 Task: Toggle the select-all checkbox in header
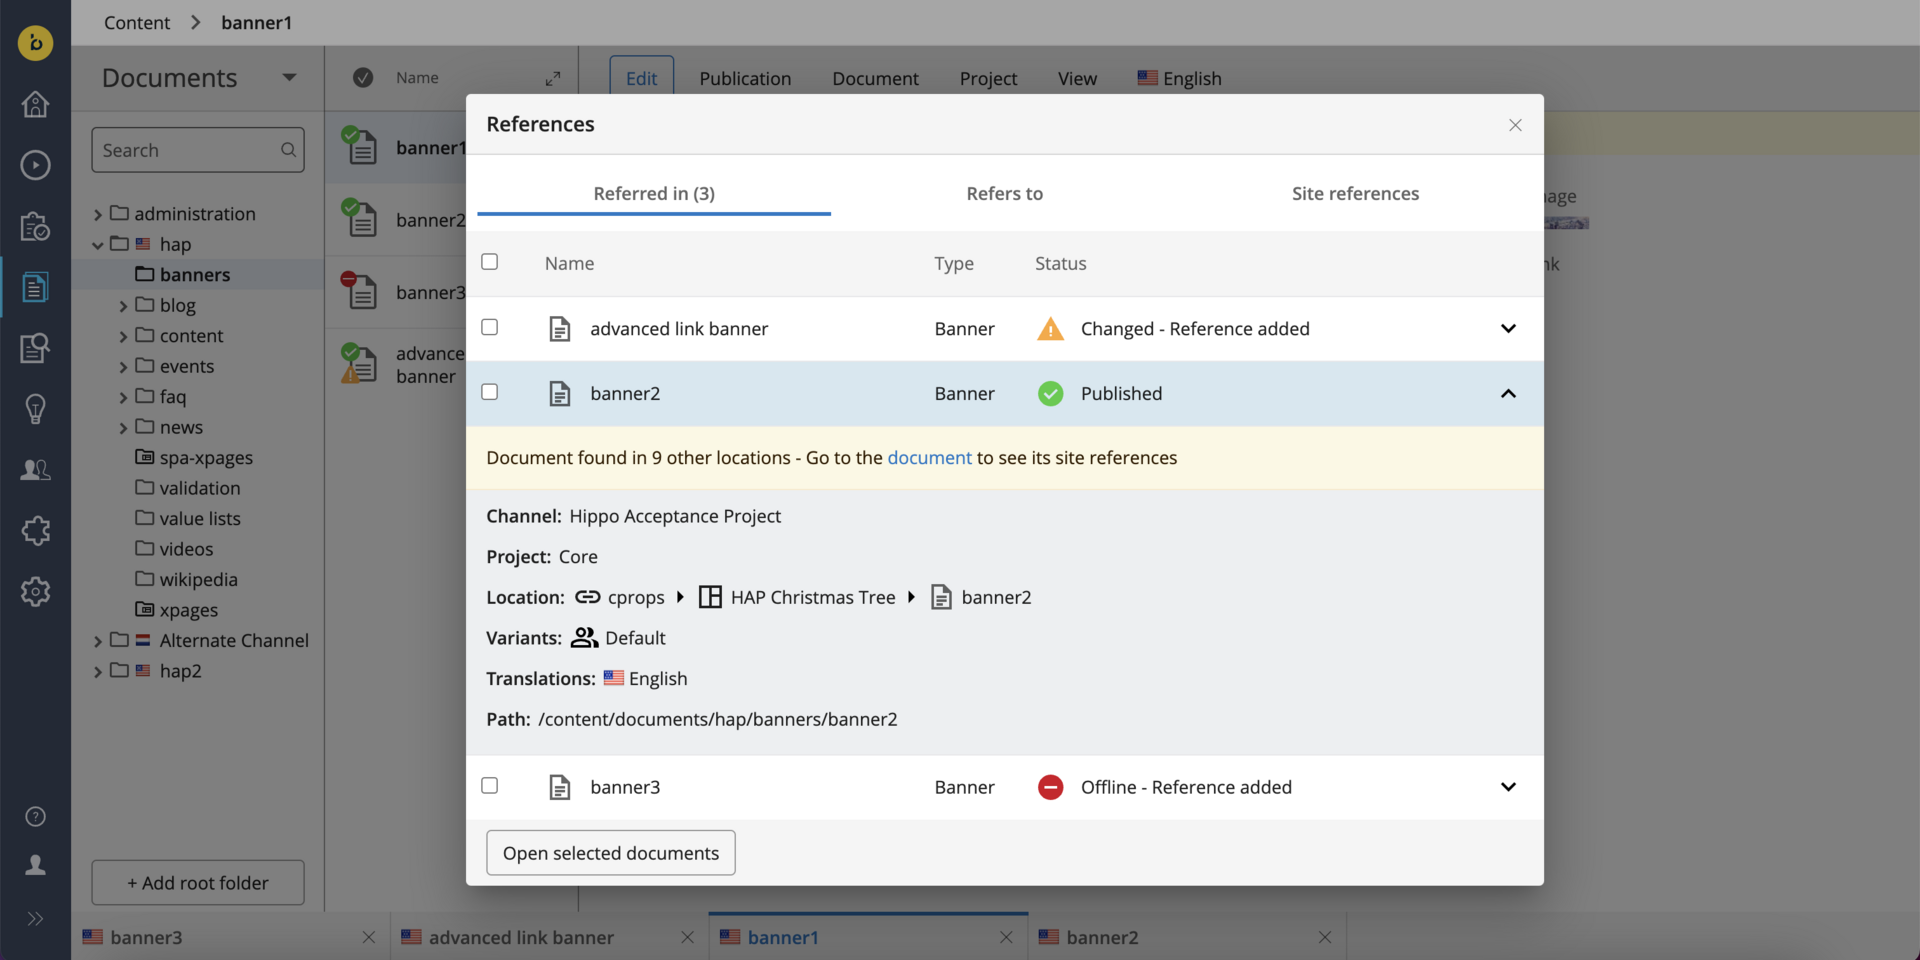(490, 262)
